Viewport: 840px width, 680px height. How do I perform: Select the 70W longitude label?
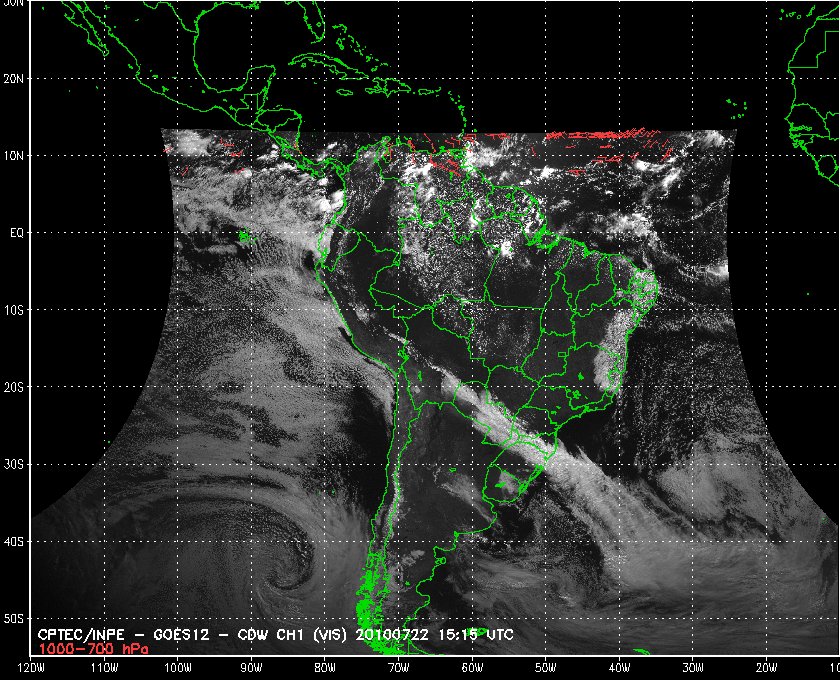[x=399, y=668]
